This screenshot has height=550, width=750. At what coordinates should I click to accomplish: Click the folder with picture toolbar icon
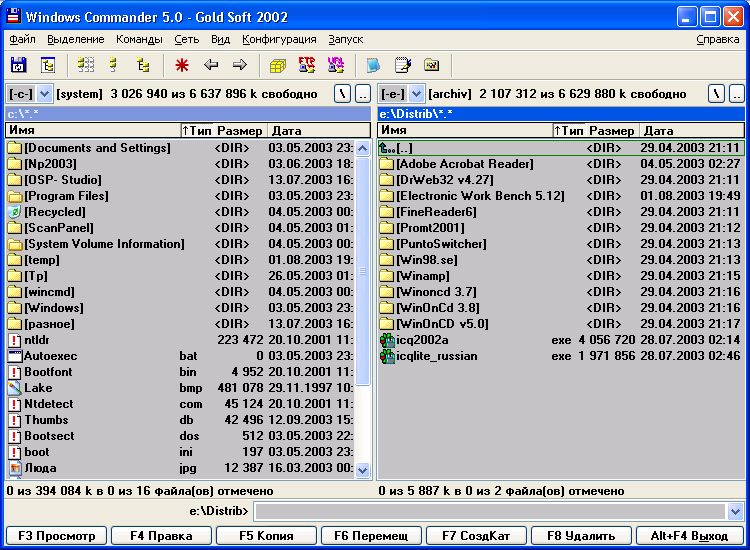tap(431, 65)
